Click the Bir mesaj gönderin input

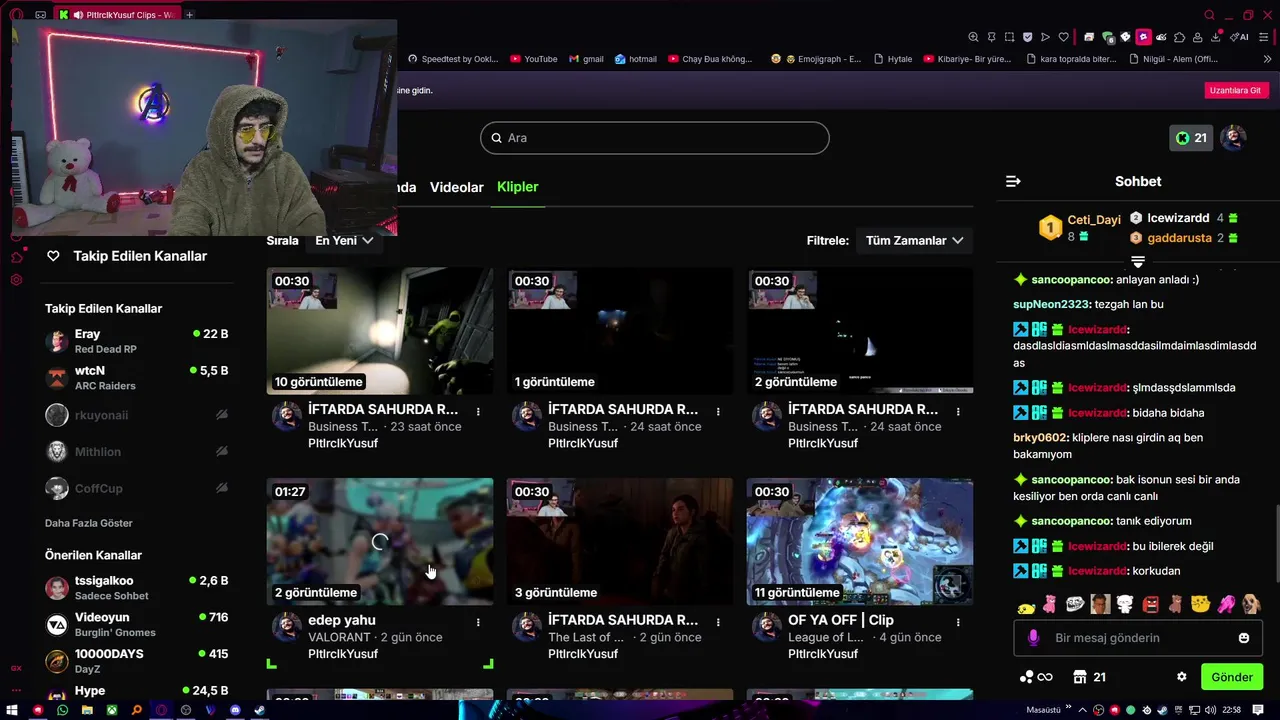[1138, 638]
